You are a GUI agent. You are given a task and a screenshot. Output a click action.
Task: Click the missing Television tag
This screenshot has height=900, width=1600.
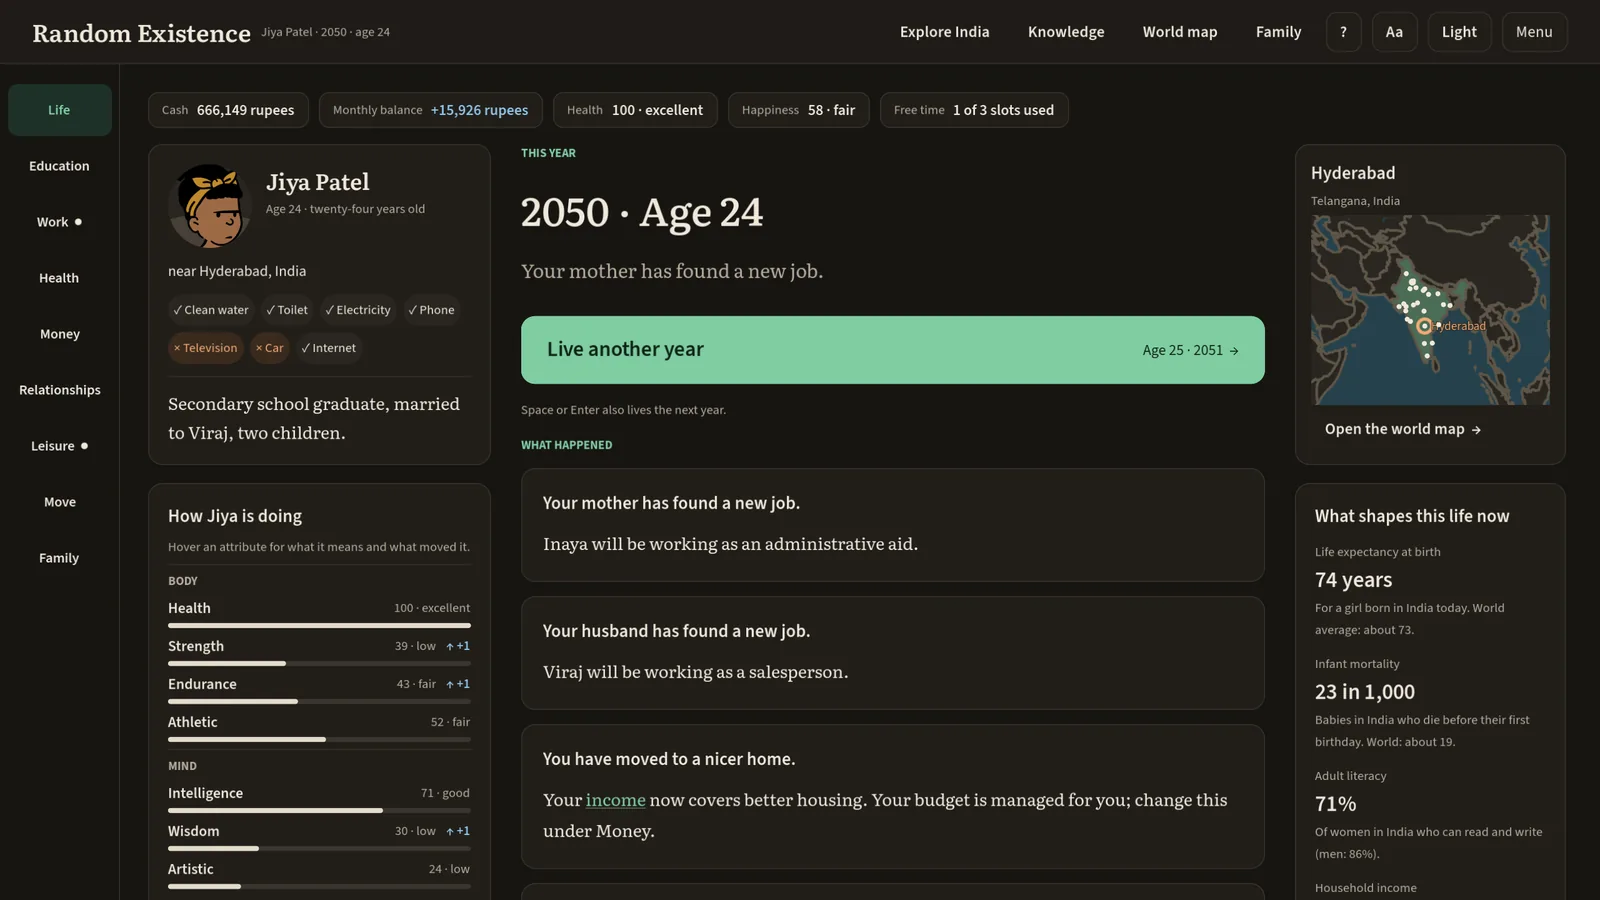coord(206,348)
